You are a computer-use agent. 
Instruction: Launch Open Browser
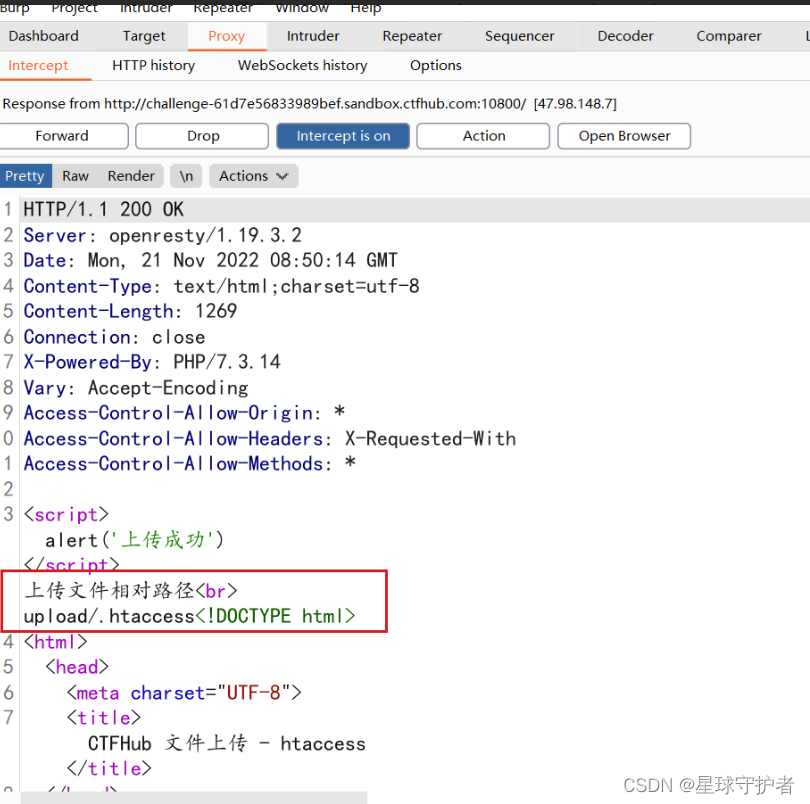624,136
